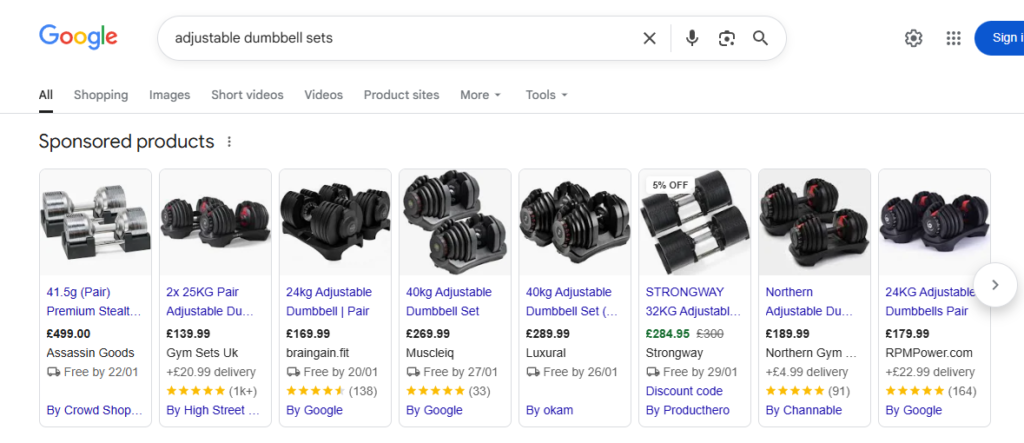
Task: Open the 24KG Adjustable Dumbbells Pair link
Action: (x=931, y=301)
